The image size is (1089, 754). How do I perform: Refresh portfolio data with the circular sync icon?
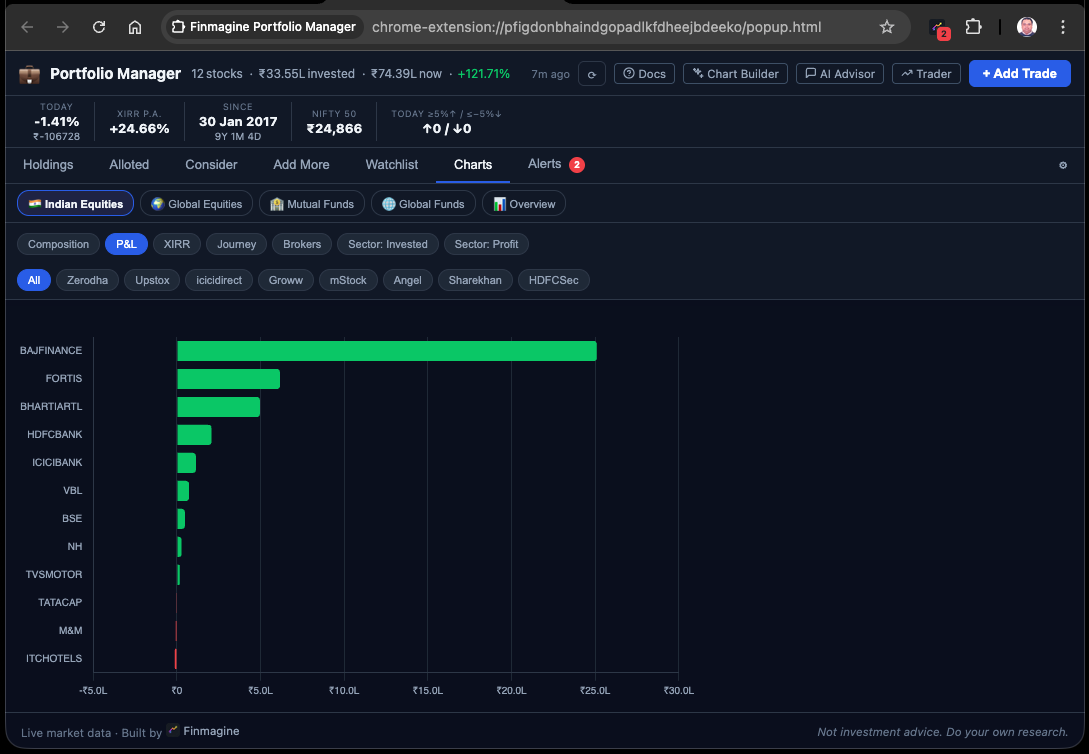[591, 73]
